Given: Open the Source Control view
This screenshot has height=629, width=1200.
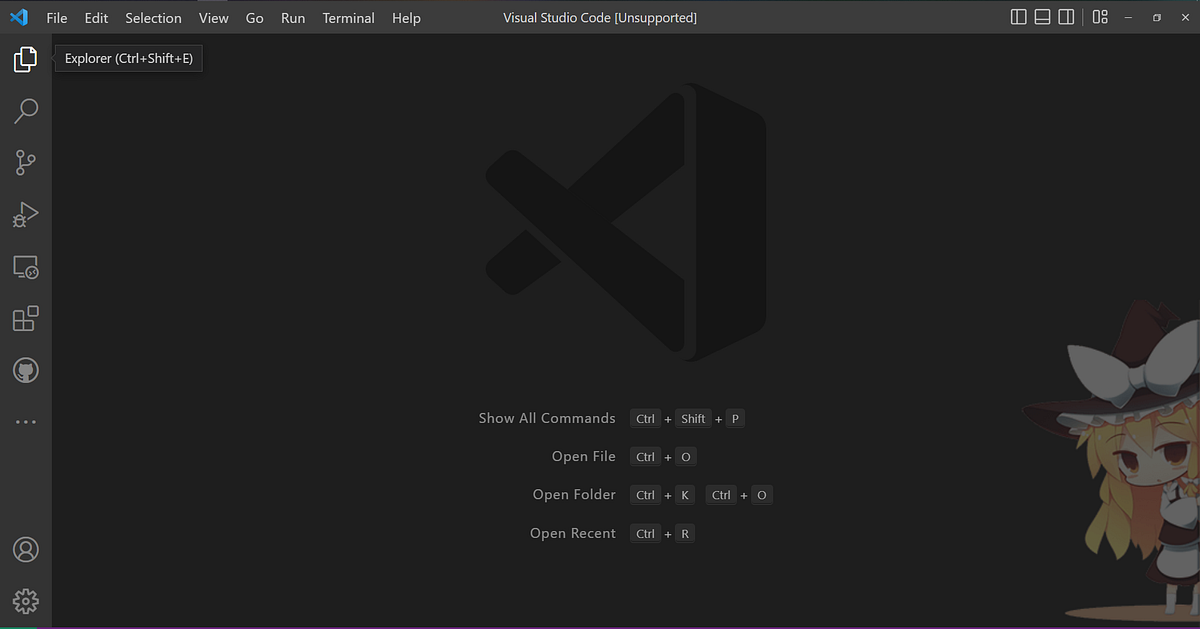Looking at the screenshot, I should point(25,162).
